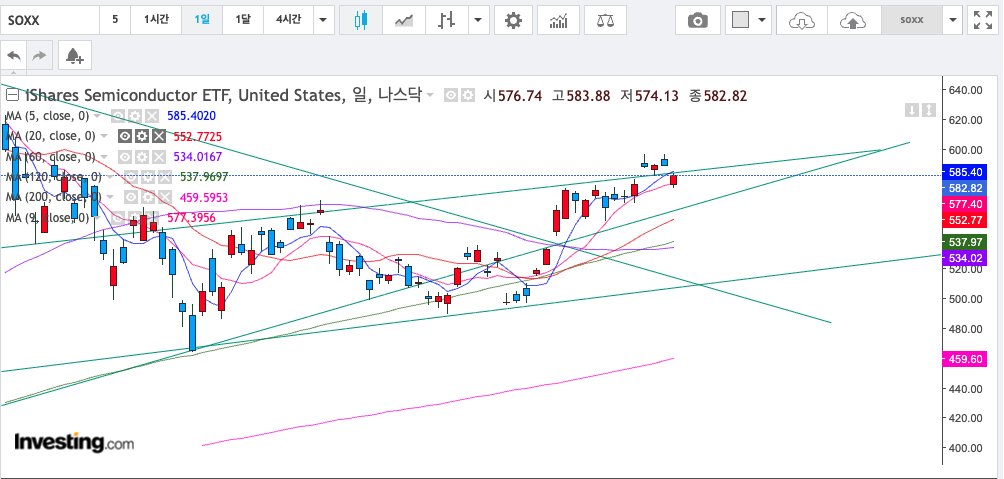Expand main symbol title dropdown arrow

click(x=430, y=95)
